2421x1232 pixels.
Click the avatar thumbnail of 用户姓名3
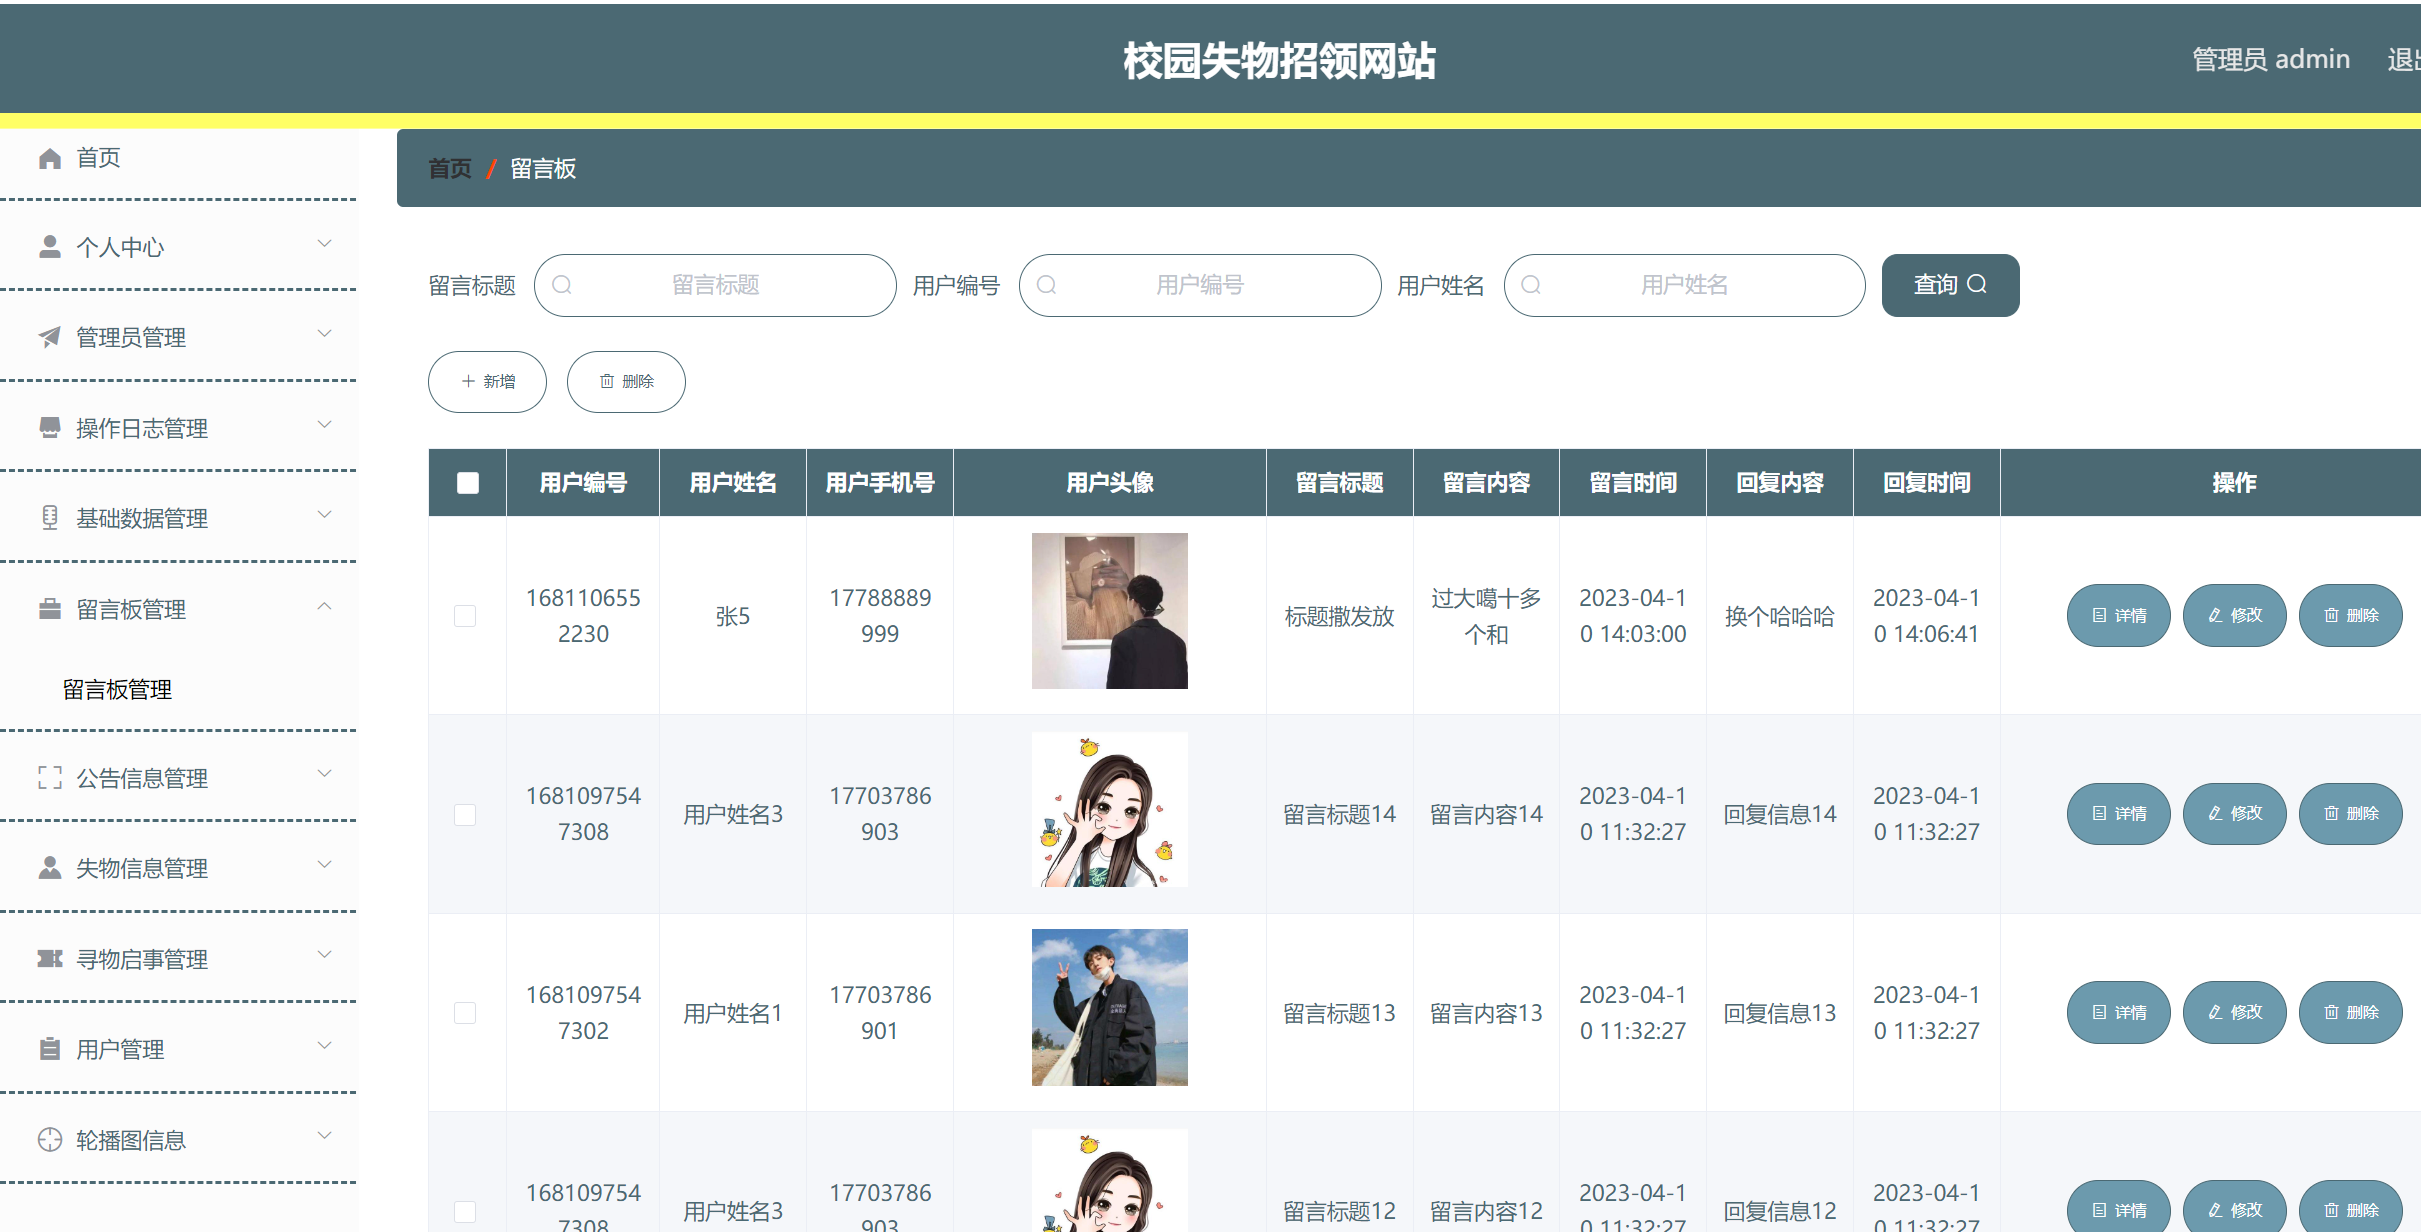click(x=1109, y=809)
